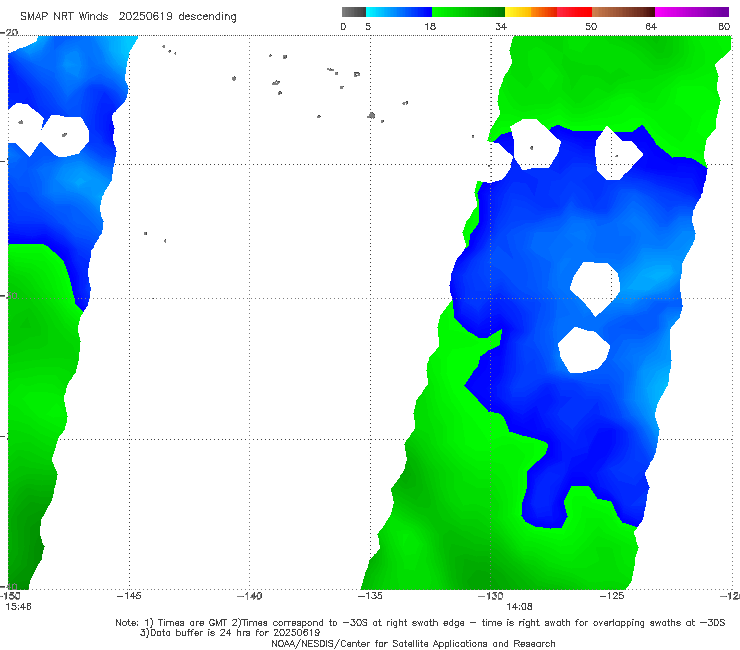Viewport: 740px width, 650px height.
Task: Click the brown segment of the color bar
Action: (x=623, y=12)
